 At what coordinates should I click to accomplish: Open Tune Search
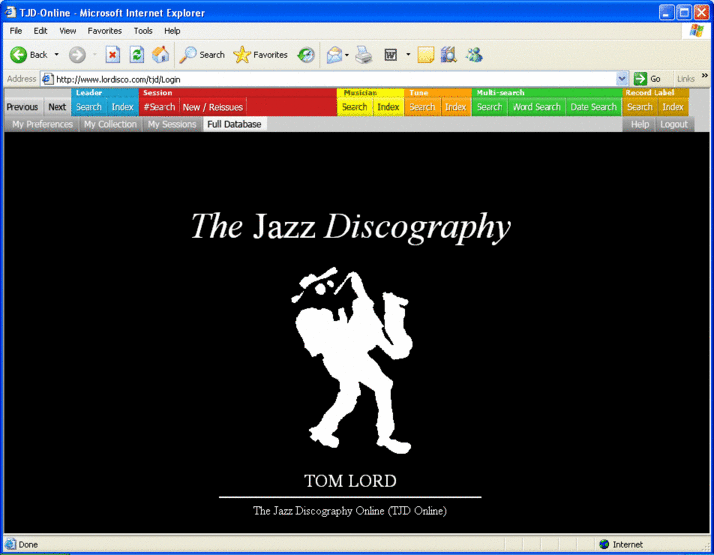click(x=422, y=107)
